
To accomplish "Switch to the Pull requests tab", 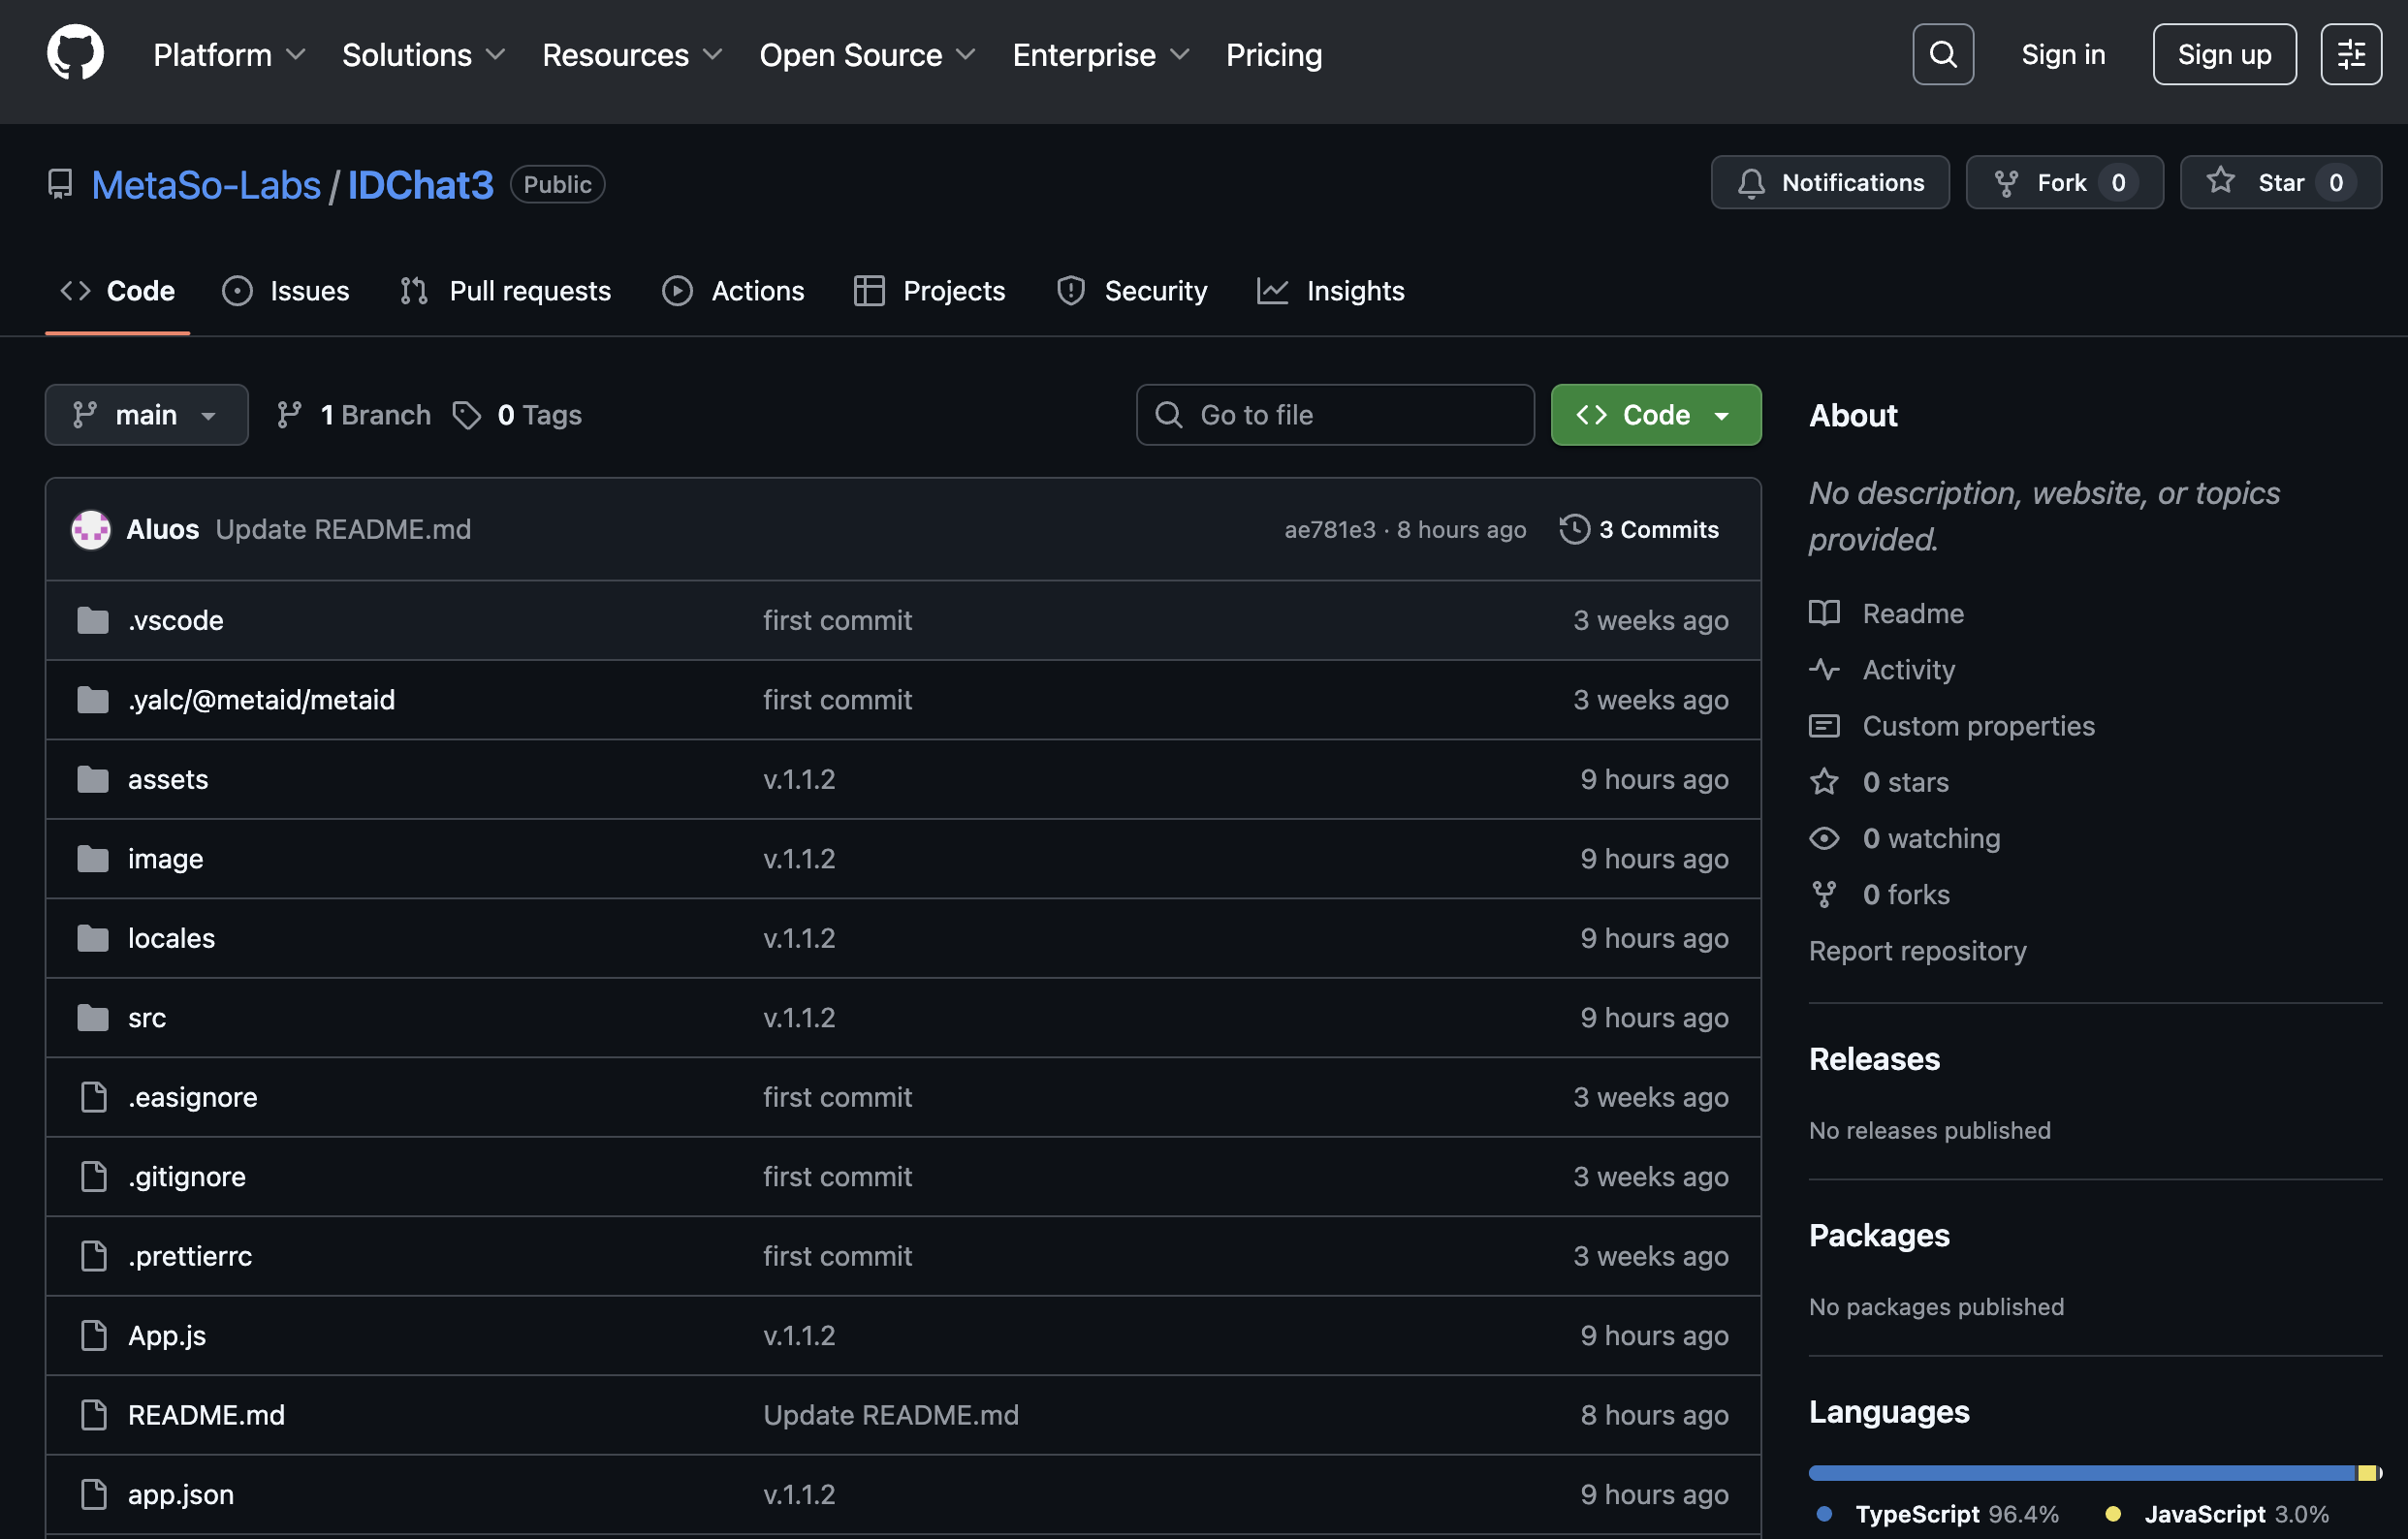I will point(505,291).
